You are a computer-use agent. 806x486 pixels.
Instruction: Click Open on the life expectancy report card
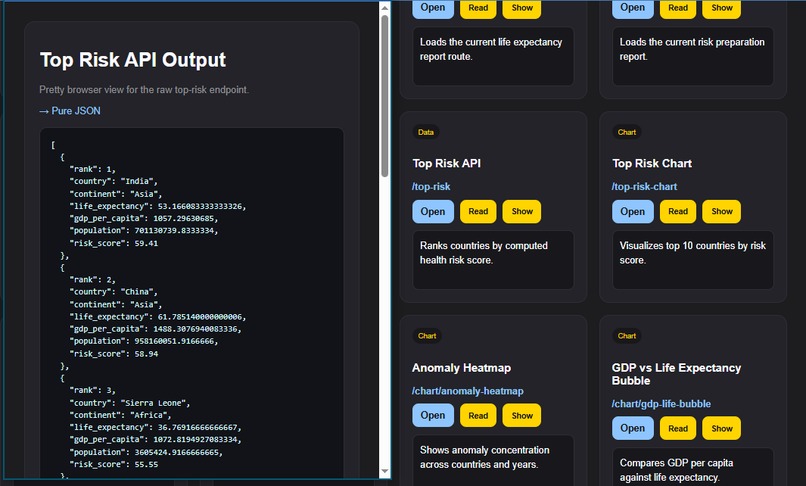click(433, 8)
